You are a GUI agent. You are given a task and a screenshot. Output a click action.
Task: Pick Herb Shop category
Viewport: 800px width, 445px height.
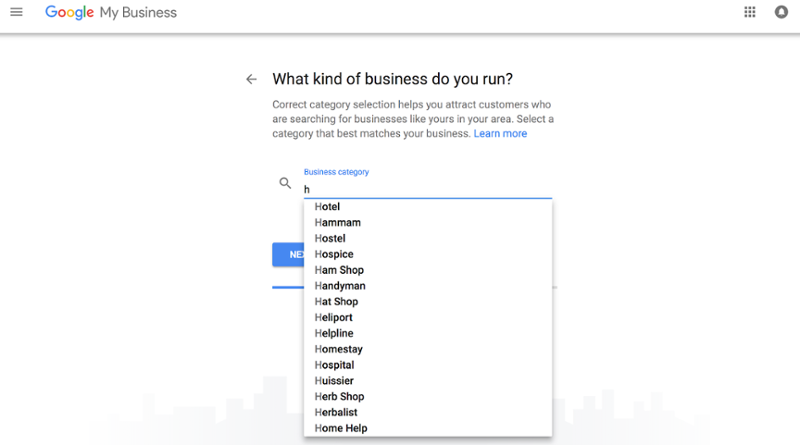coord(428,397)
